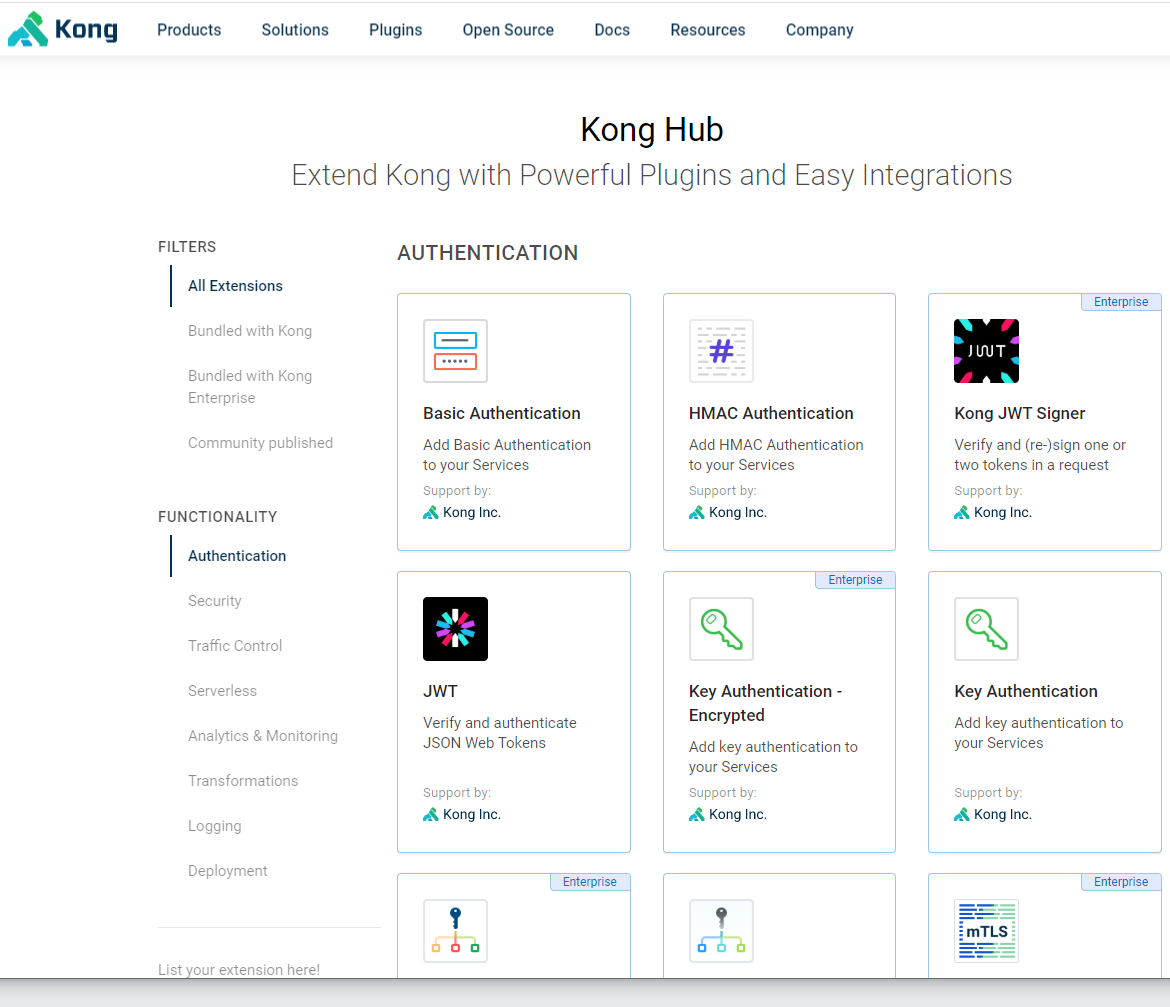Open the Plugins menu
This screenshot has height=1007, width=1170.
click(395, 30)
